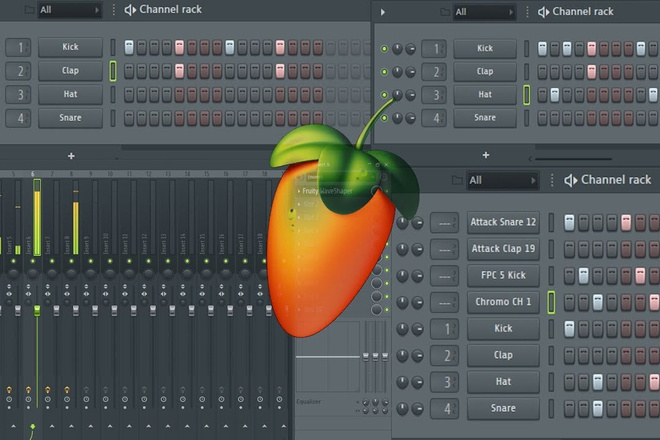Toggle mute LED on mixer Insert 11
This screenshot has height=440, width=660.
pyautogui.click(x=129, y=261)
